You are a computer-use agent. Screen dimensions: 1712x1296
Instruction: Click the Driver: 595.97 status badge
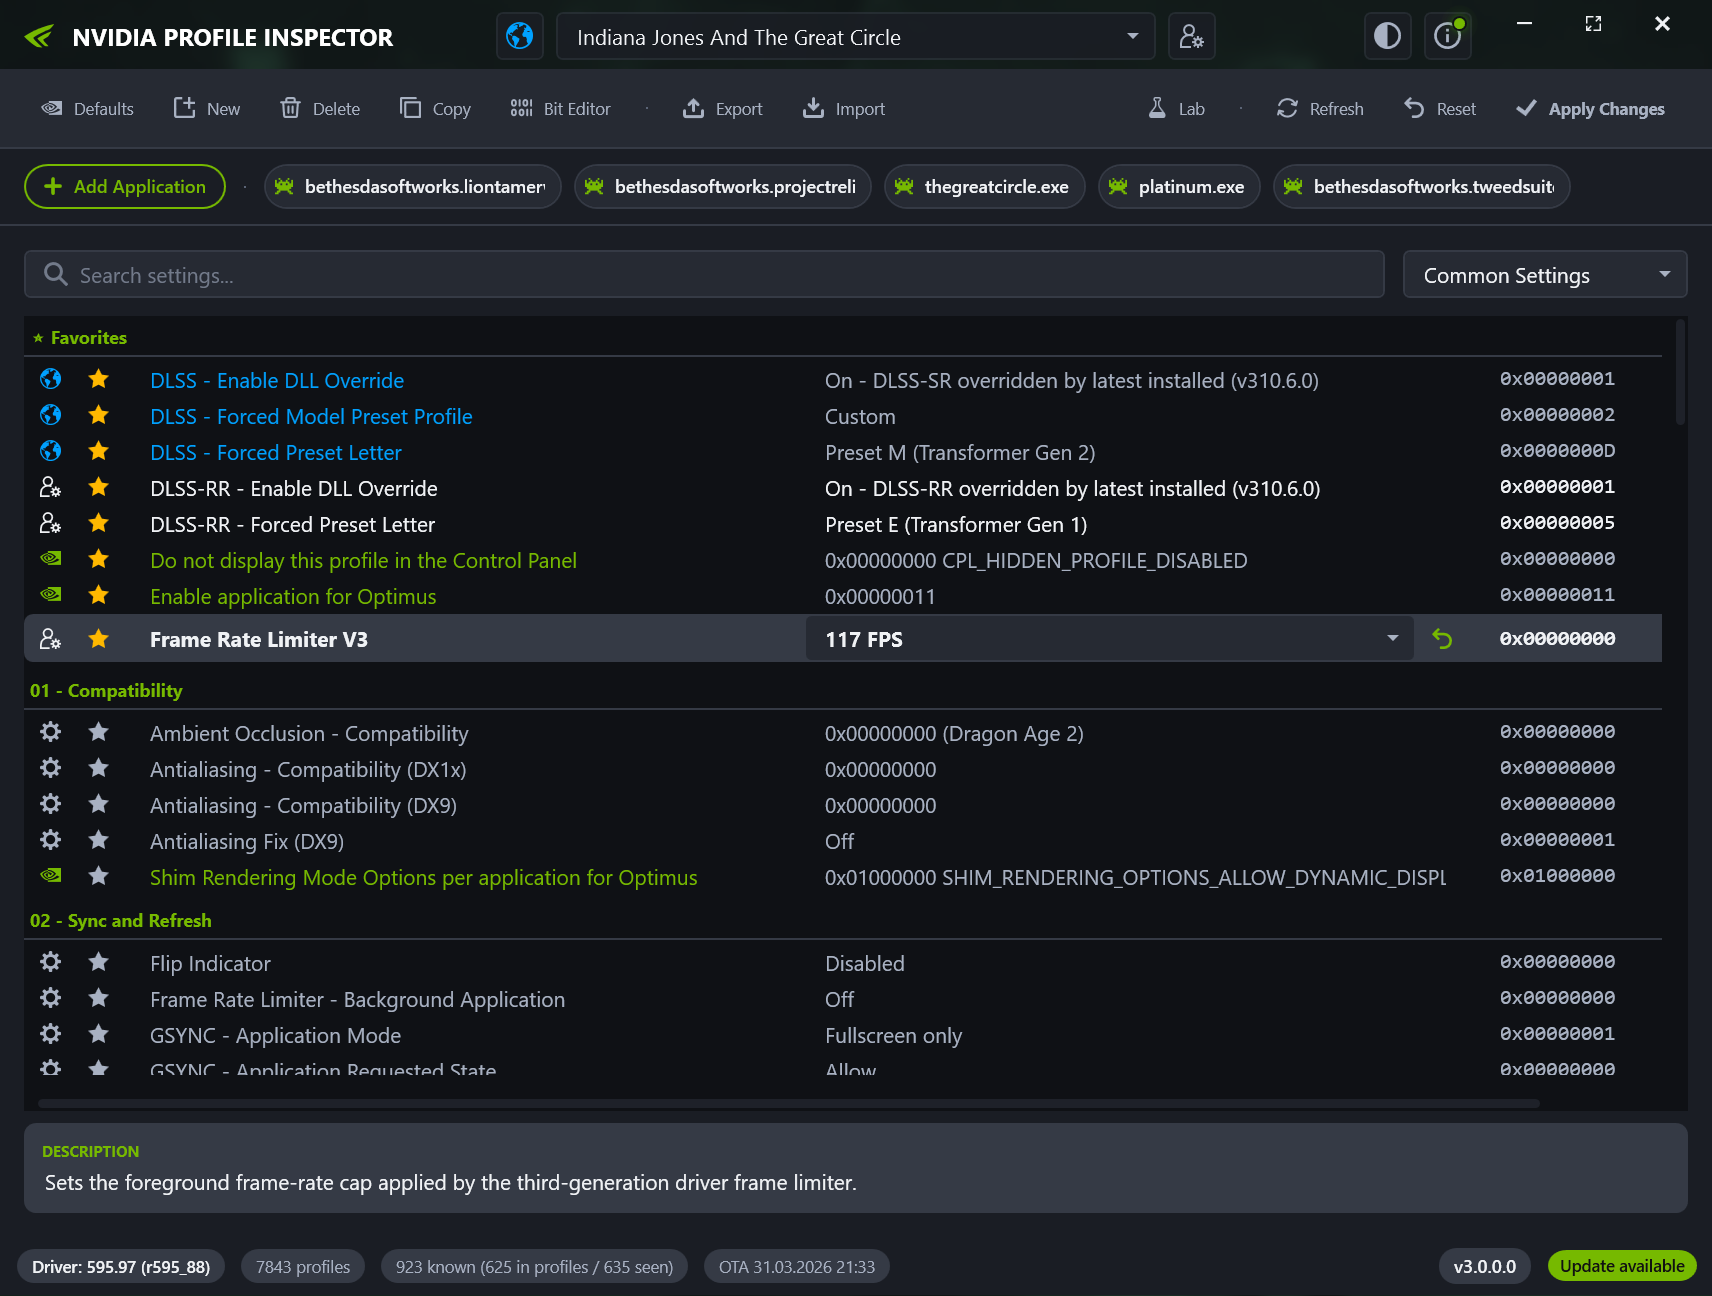[x=121, y=1266]
